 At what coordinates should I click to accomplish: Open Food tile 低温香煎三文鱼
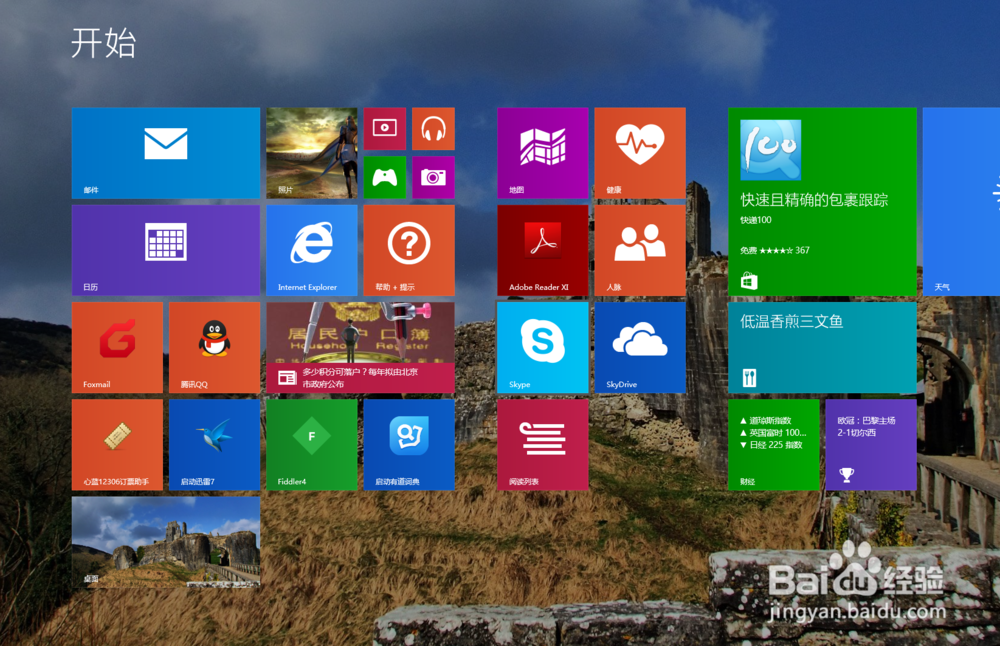(x=822, y=348)
